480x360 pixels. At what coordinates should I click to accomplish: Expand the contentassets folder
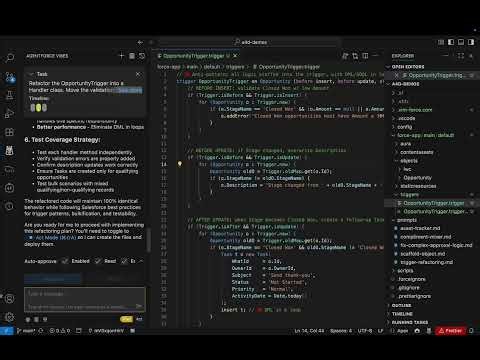tap(417, 152)
